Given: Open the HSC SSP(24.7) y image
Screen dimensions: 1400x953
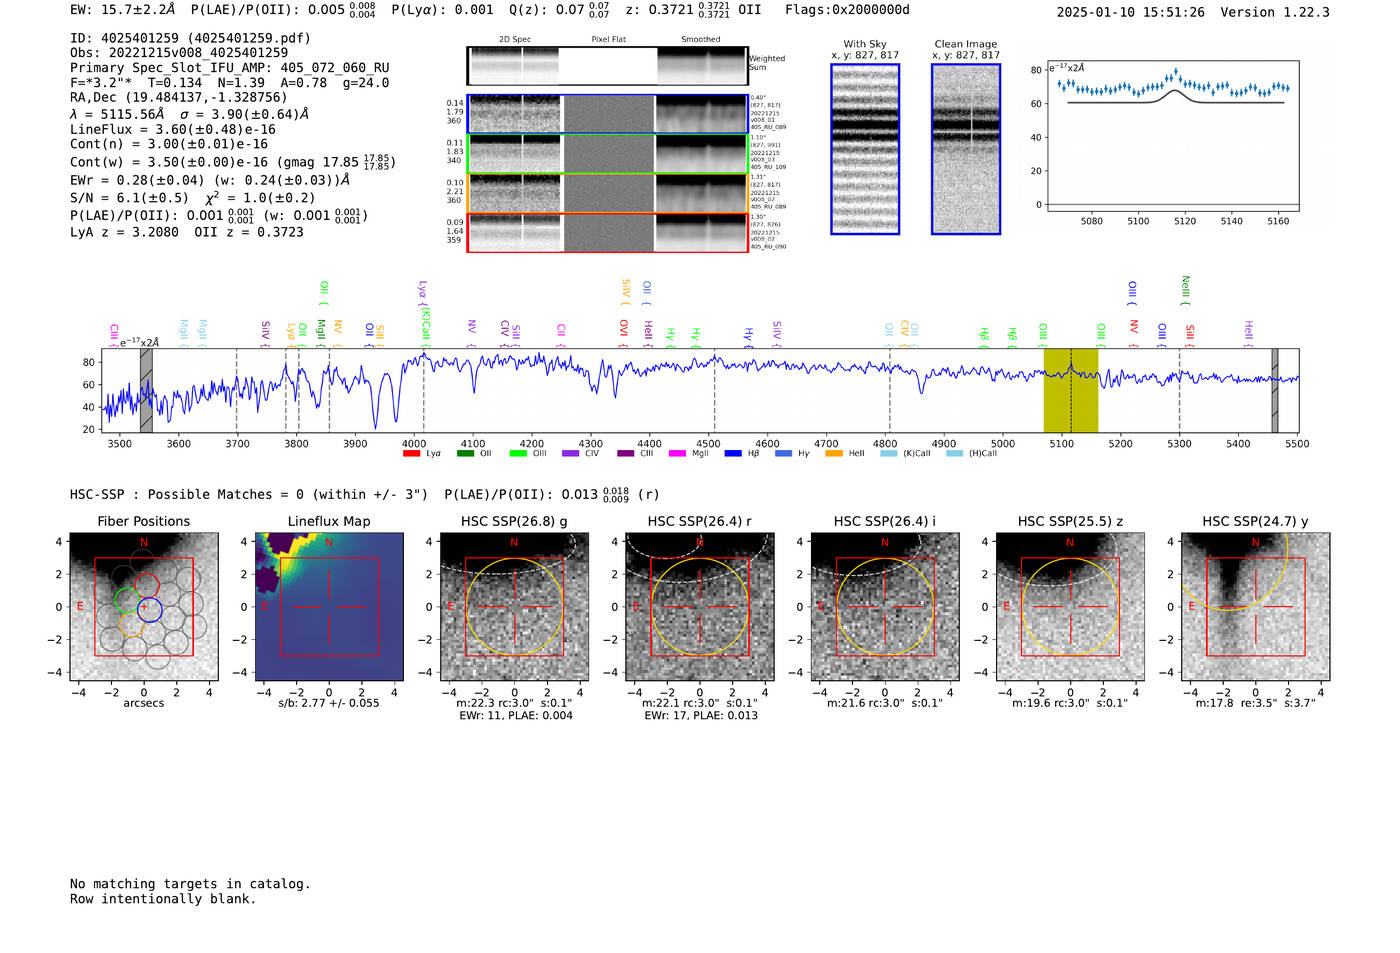Looking at the screenshot, I should (x=1255, y=607).
